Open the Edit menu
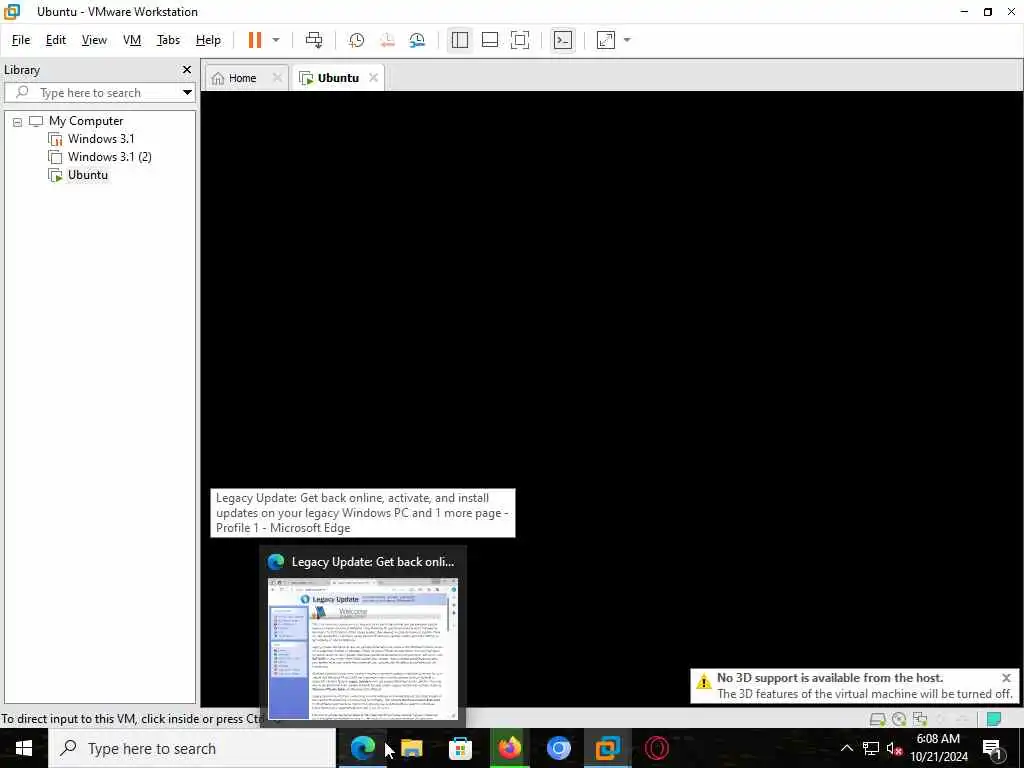Image resolution: width=1024 pixels, height=768 pixels. point(56,40)
